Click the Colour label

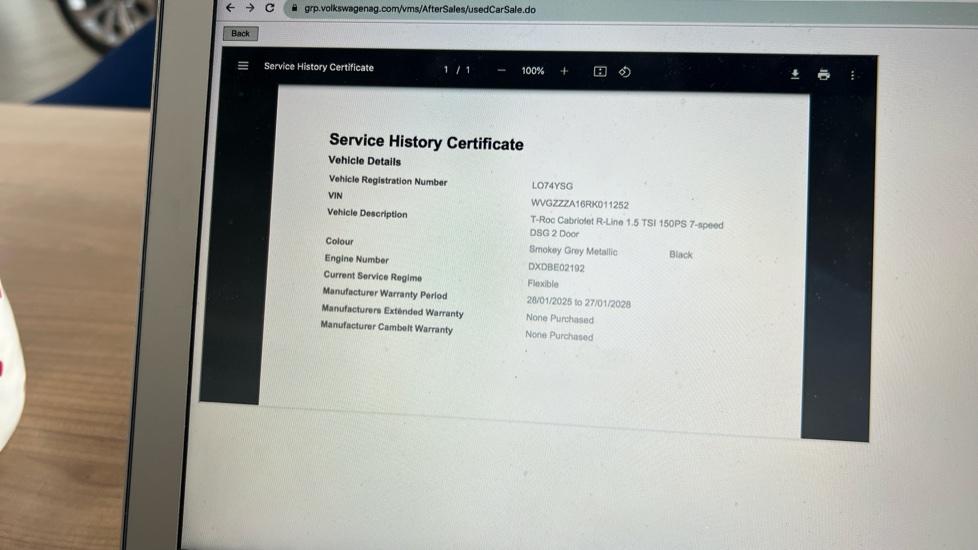[x=339, y=241]
